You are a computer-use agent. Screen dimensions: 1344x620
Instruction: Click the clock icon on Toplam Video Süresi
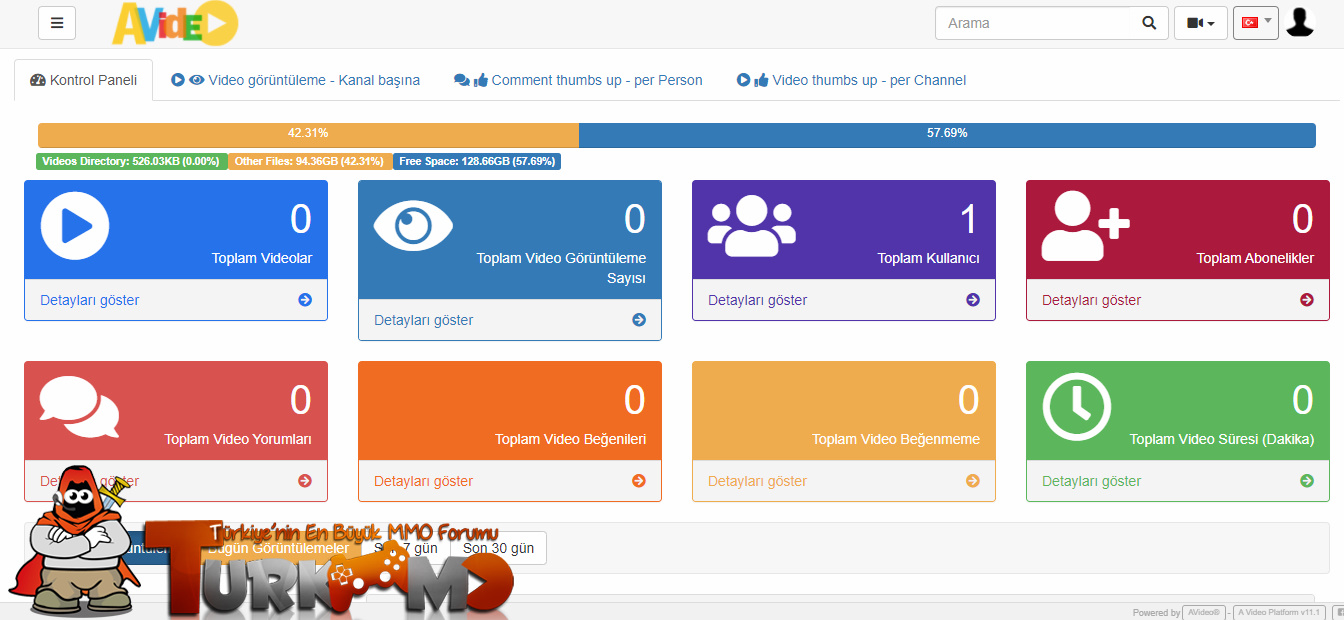[x=1077, y=406]
